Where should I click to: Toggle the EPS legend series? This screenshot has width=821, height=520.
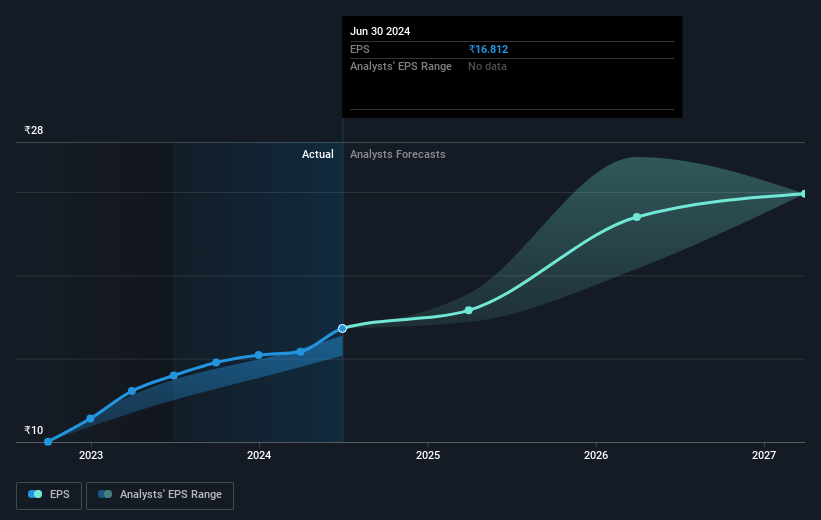[x=49, y=495]
